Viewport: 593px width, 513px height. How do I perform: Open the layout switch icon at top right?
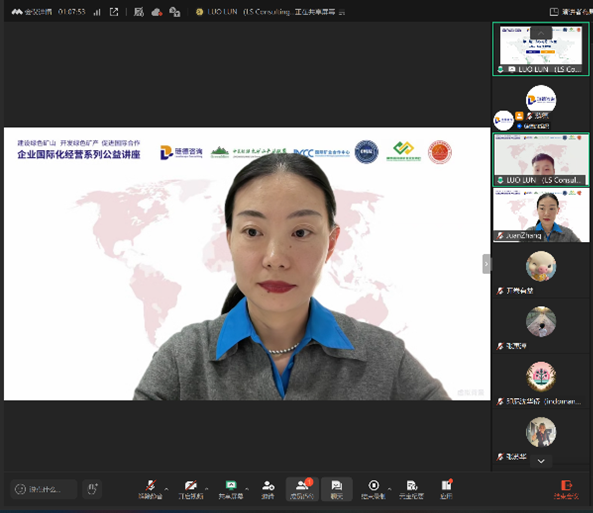coord(554,12)
